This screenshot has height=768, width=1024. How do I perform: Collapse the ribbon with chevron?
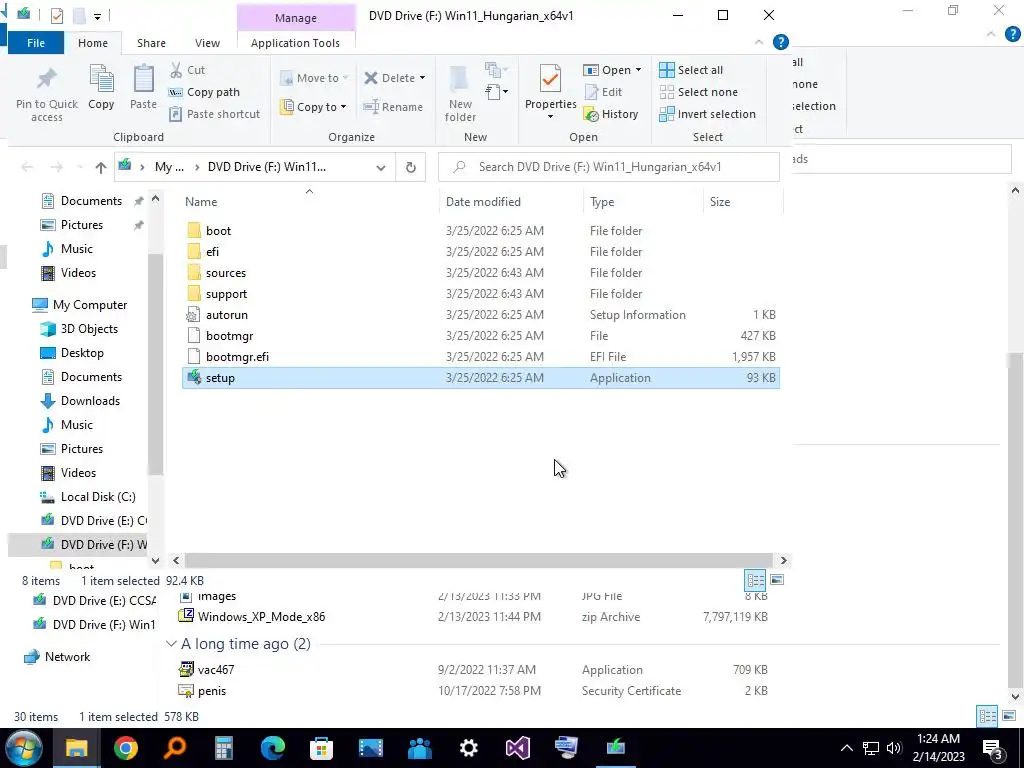point(759,42)
